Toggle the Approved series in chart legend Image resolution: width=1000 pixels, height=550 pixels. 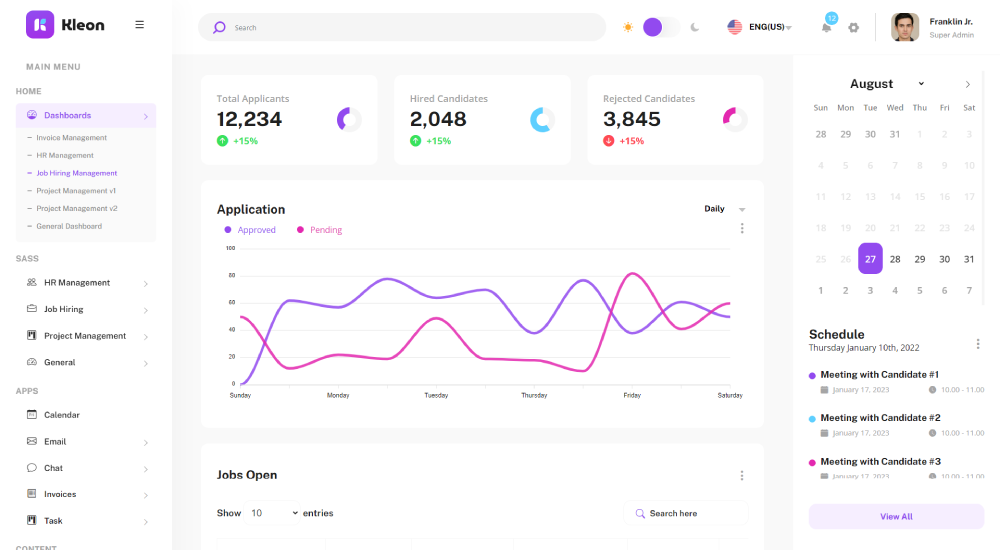(x=250, y=230)
